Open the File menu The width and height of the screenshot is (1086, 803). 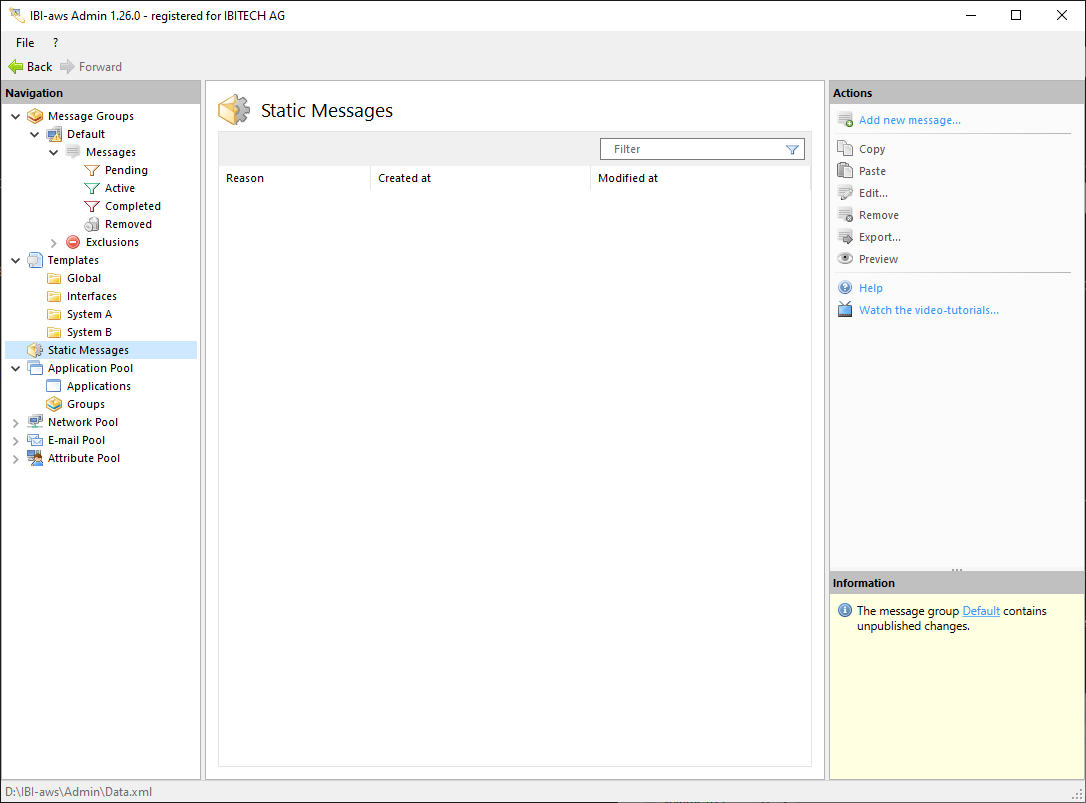point(25,43)
